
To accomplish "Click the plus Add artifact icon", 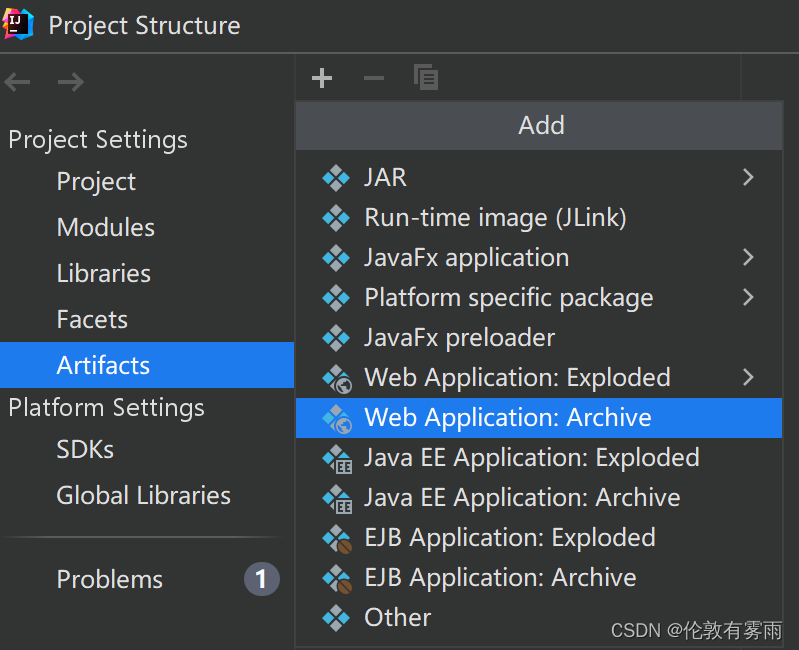I will point(322,78).
